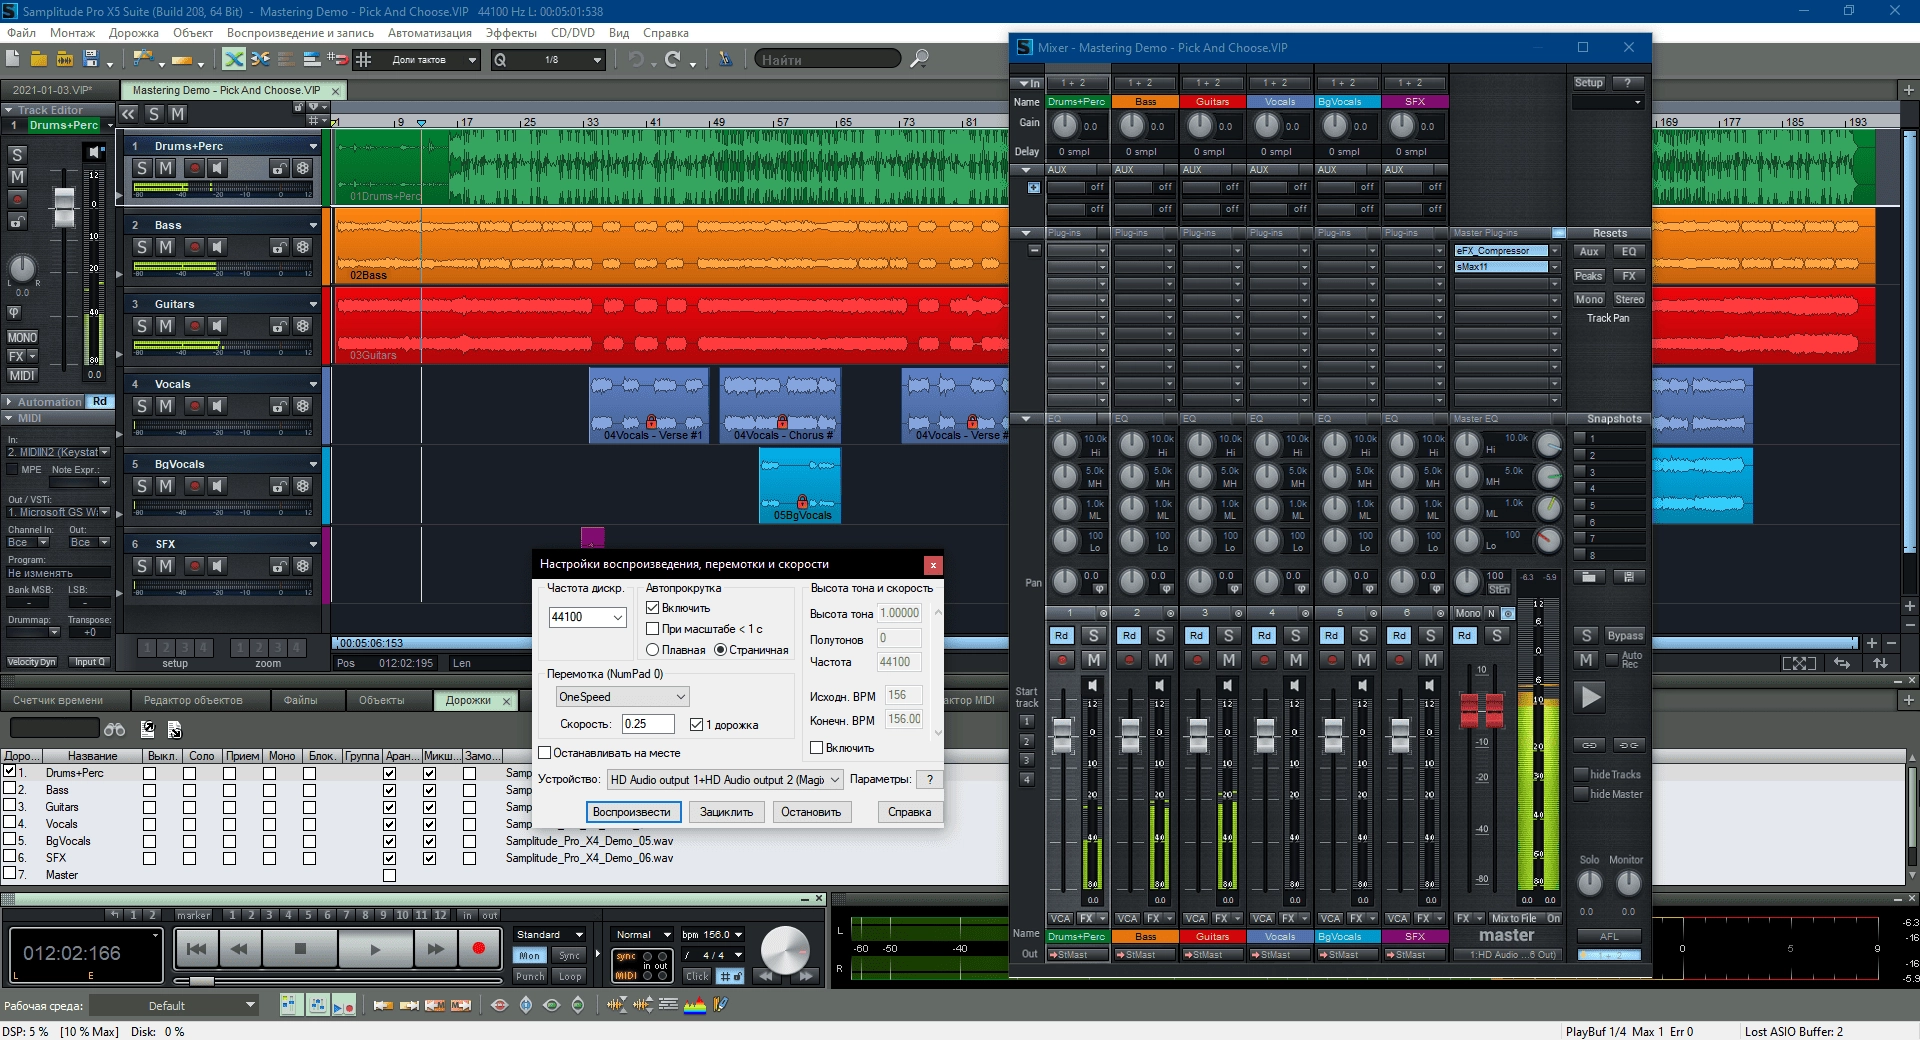Click the master fader in Mixer
The image size is (1920, 1040).
click(1482, 709)
